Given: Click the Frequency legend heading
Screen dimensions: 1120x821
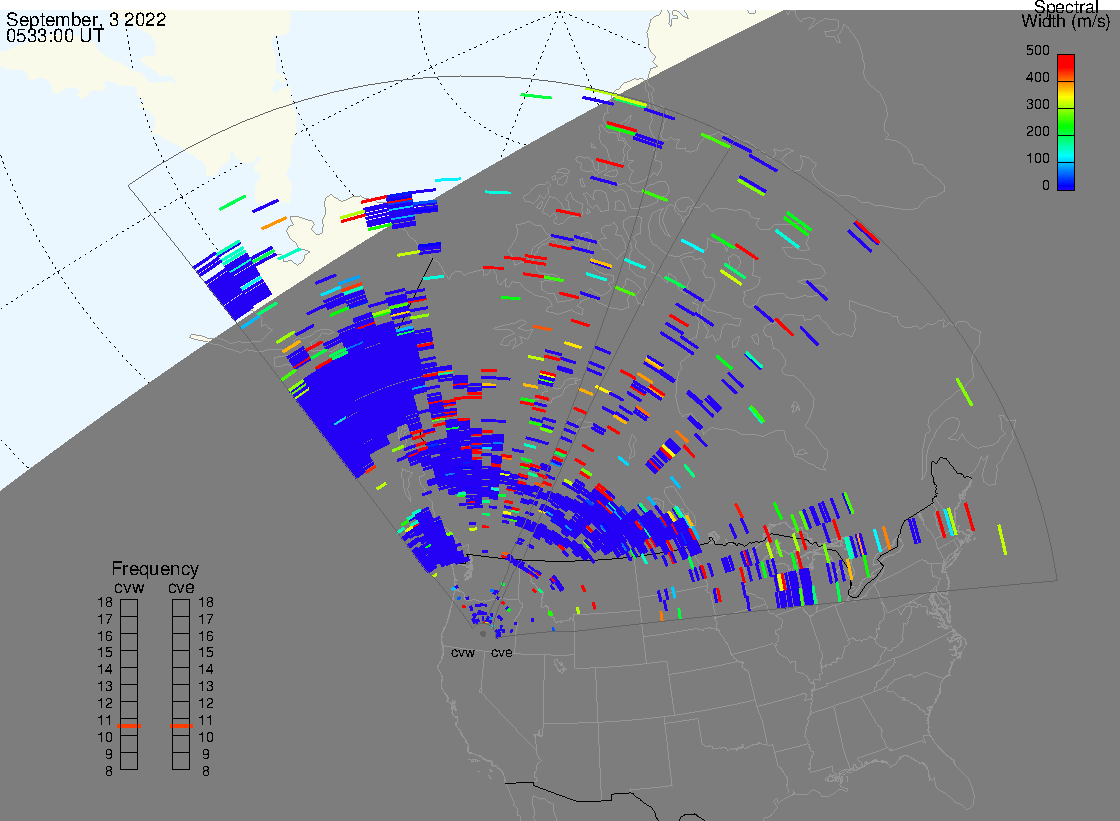Looking at the screenshot, I should [x=155, y=569].
